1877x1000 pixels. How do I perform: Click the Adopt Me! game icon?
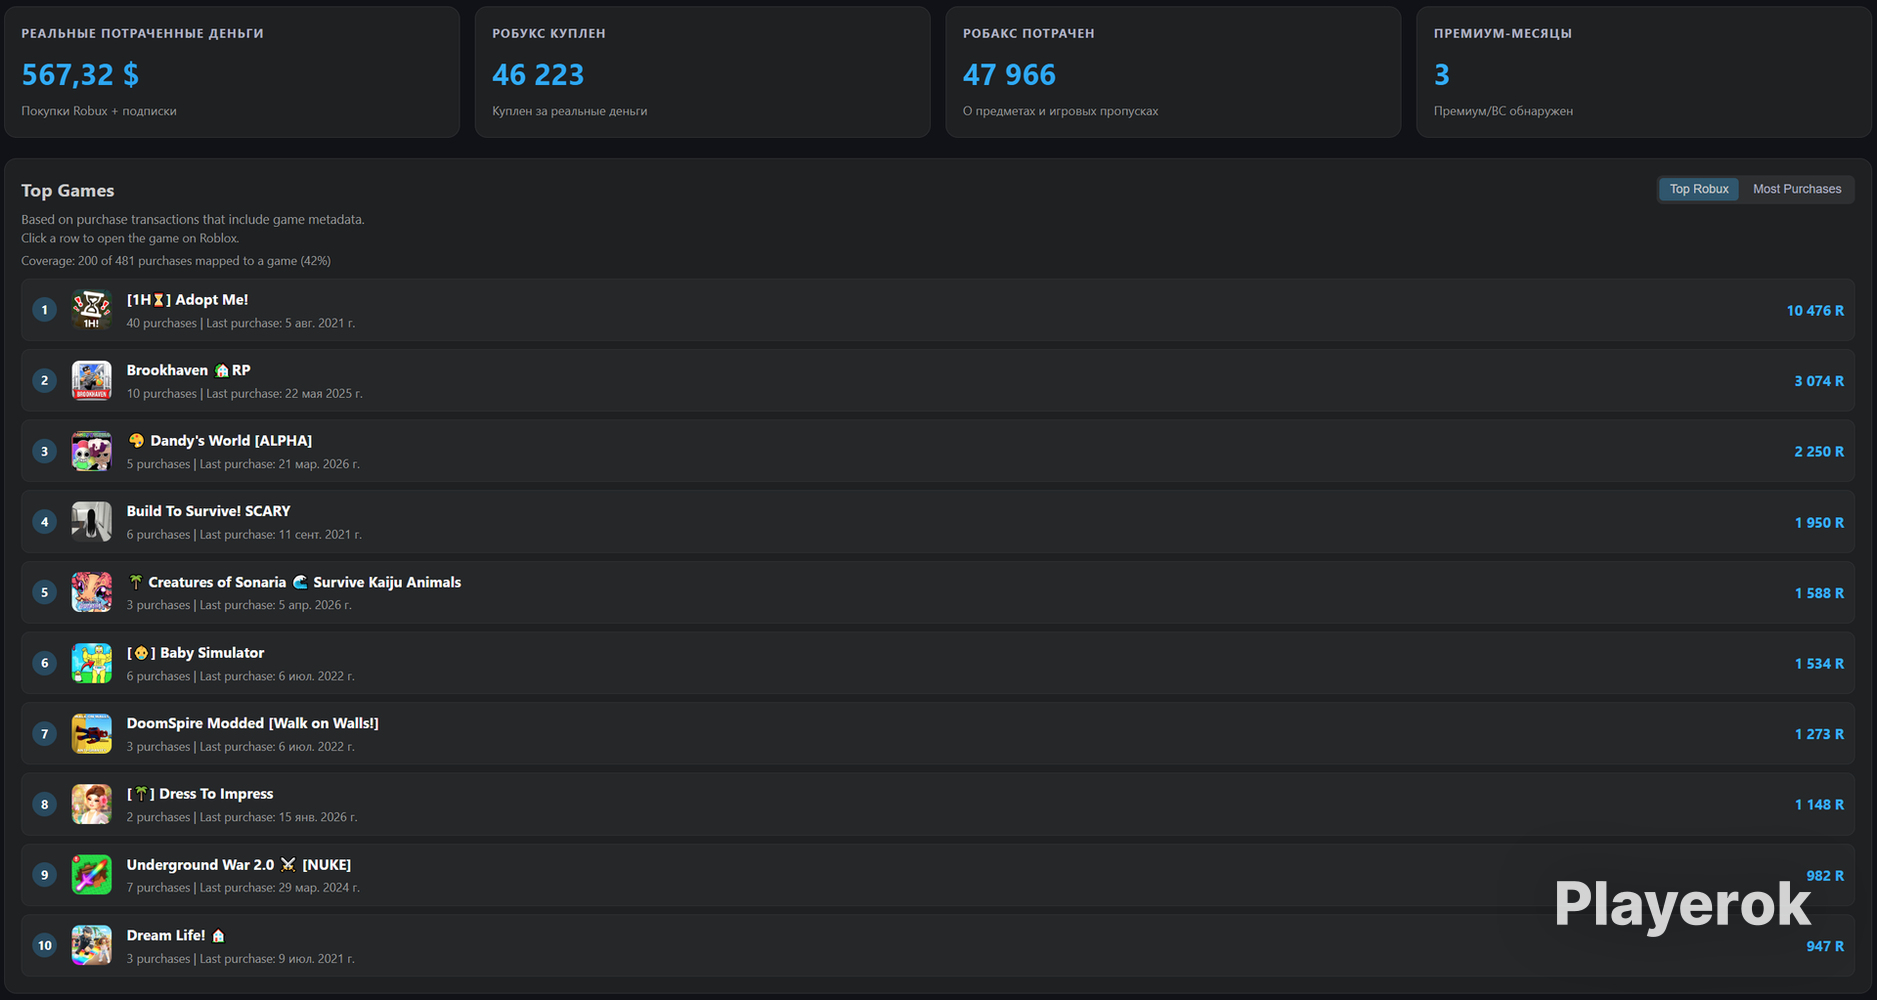[91, 310]
